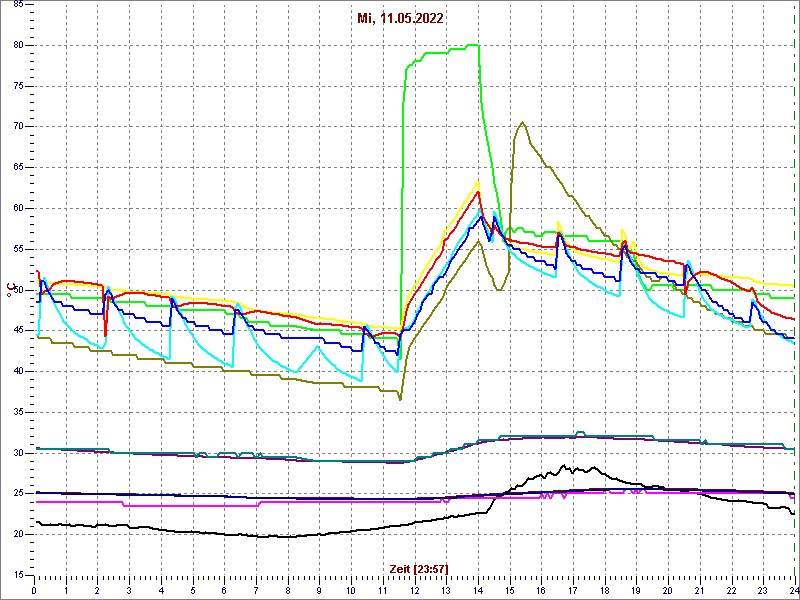Click hour 3 on the time axis
This screenshot has height=600, width=800.
click(x=129, y=591)
